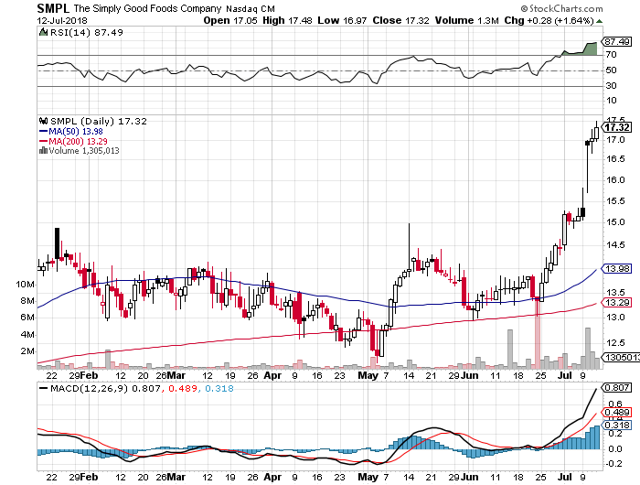Select 'The Simply Good Foods Company' title text
This screenshot has height=485, width=640.
[148, 9]
